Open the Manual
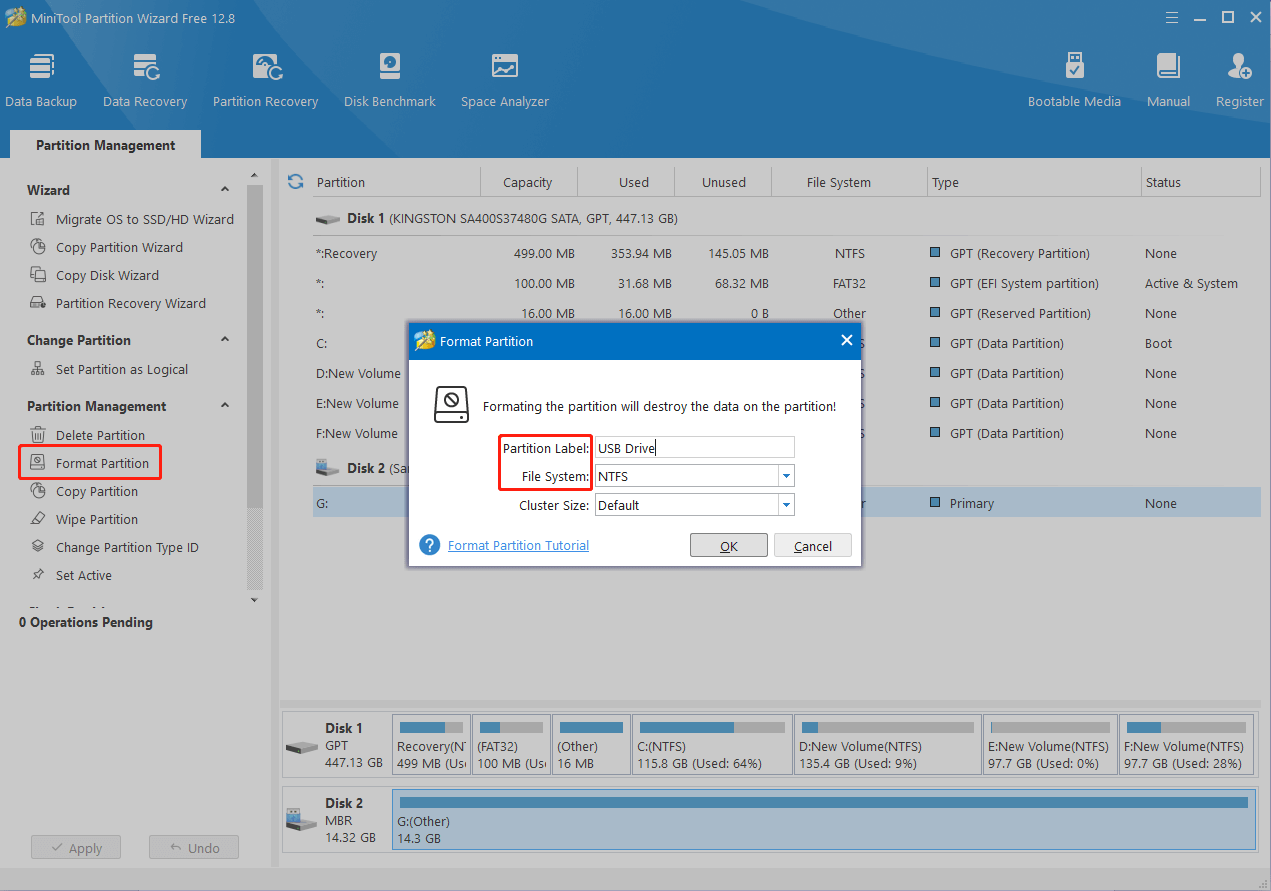This screenshot has width=1271, height=891. 1167,78
